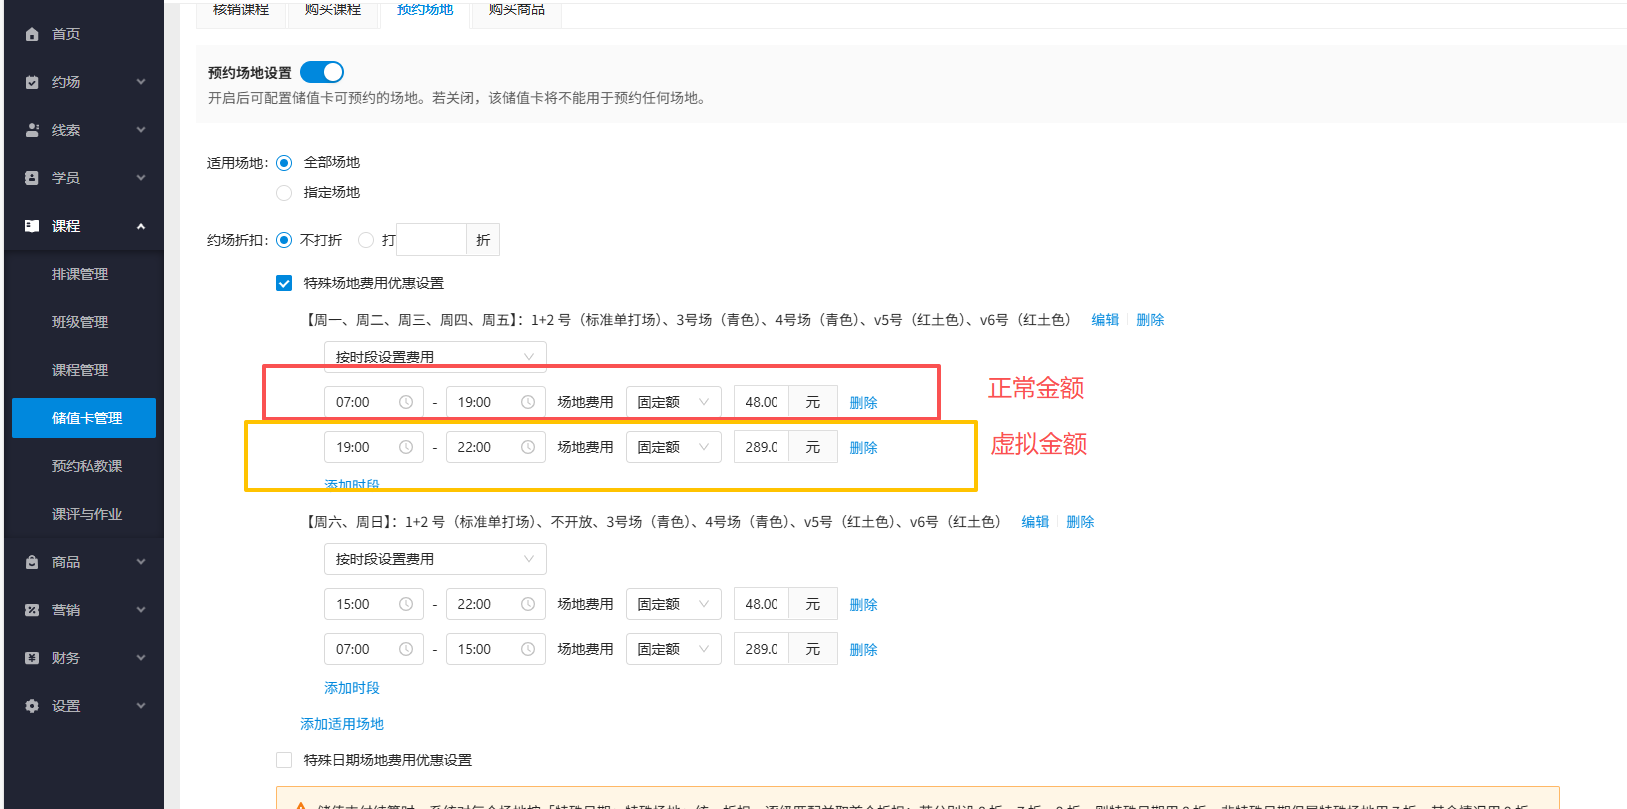1627x809 pixels.
Task: Delete the 15:00-22:00 weekend time slot
Action: point(863,605)
